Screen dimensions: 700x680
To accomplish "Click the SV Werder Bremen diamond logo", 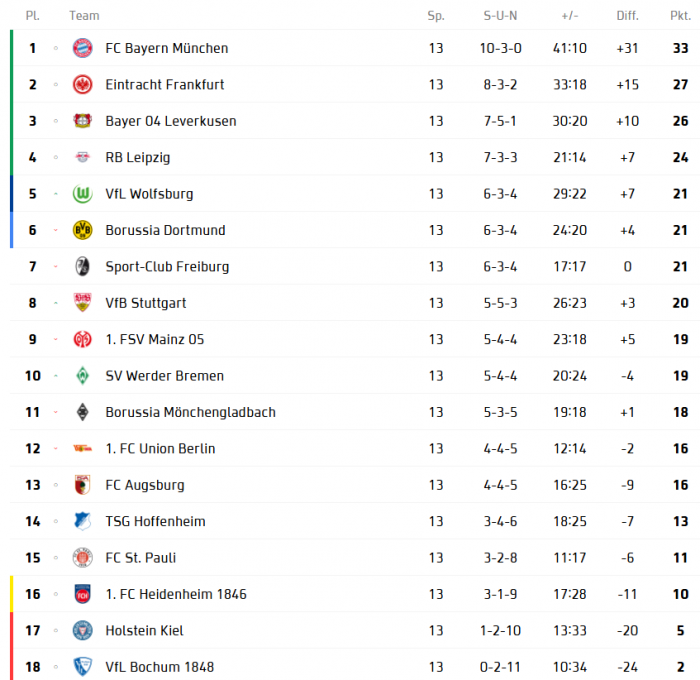I will coord(83,376).
